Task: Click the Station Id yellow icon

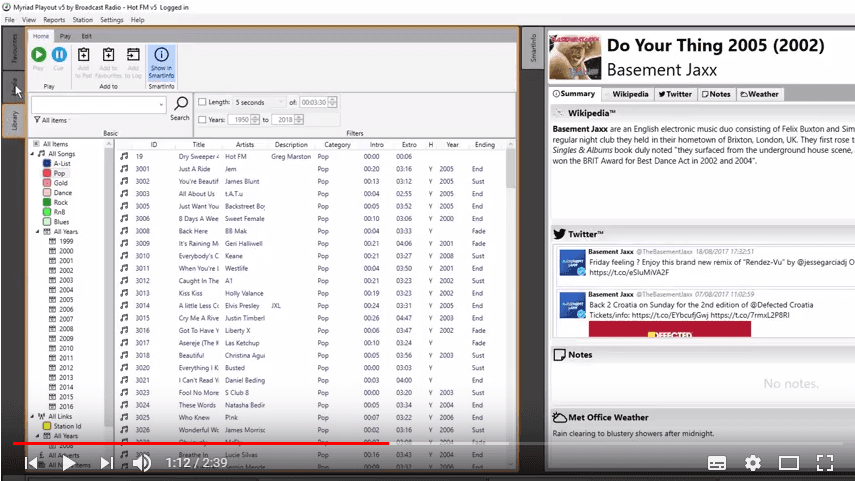Action: [47, 426]
